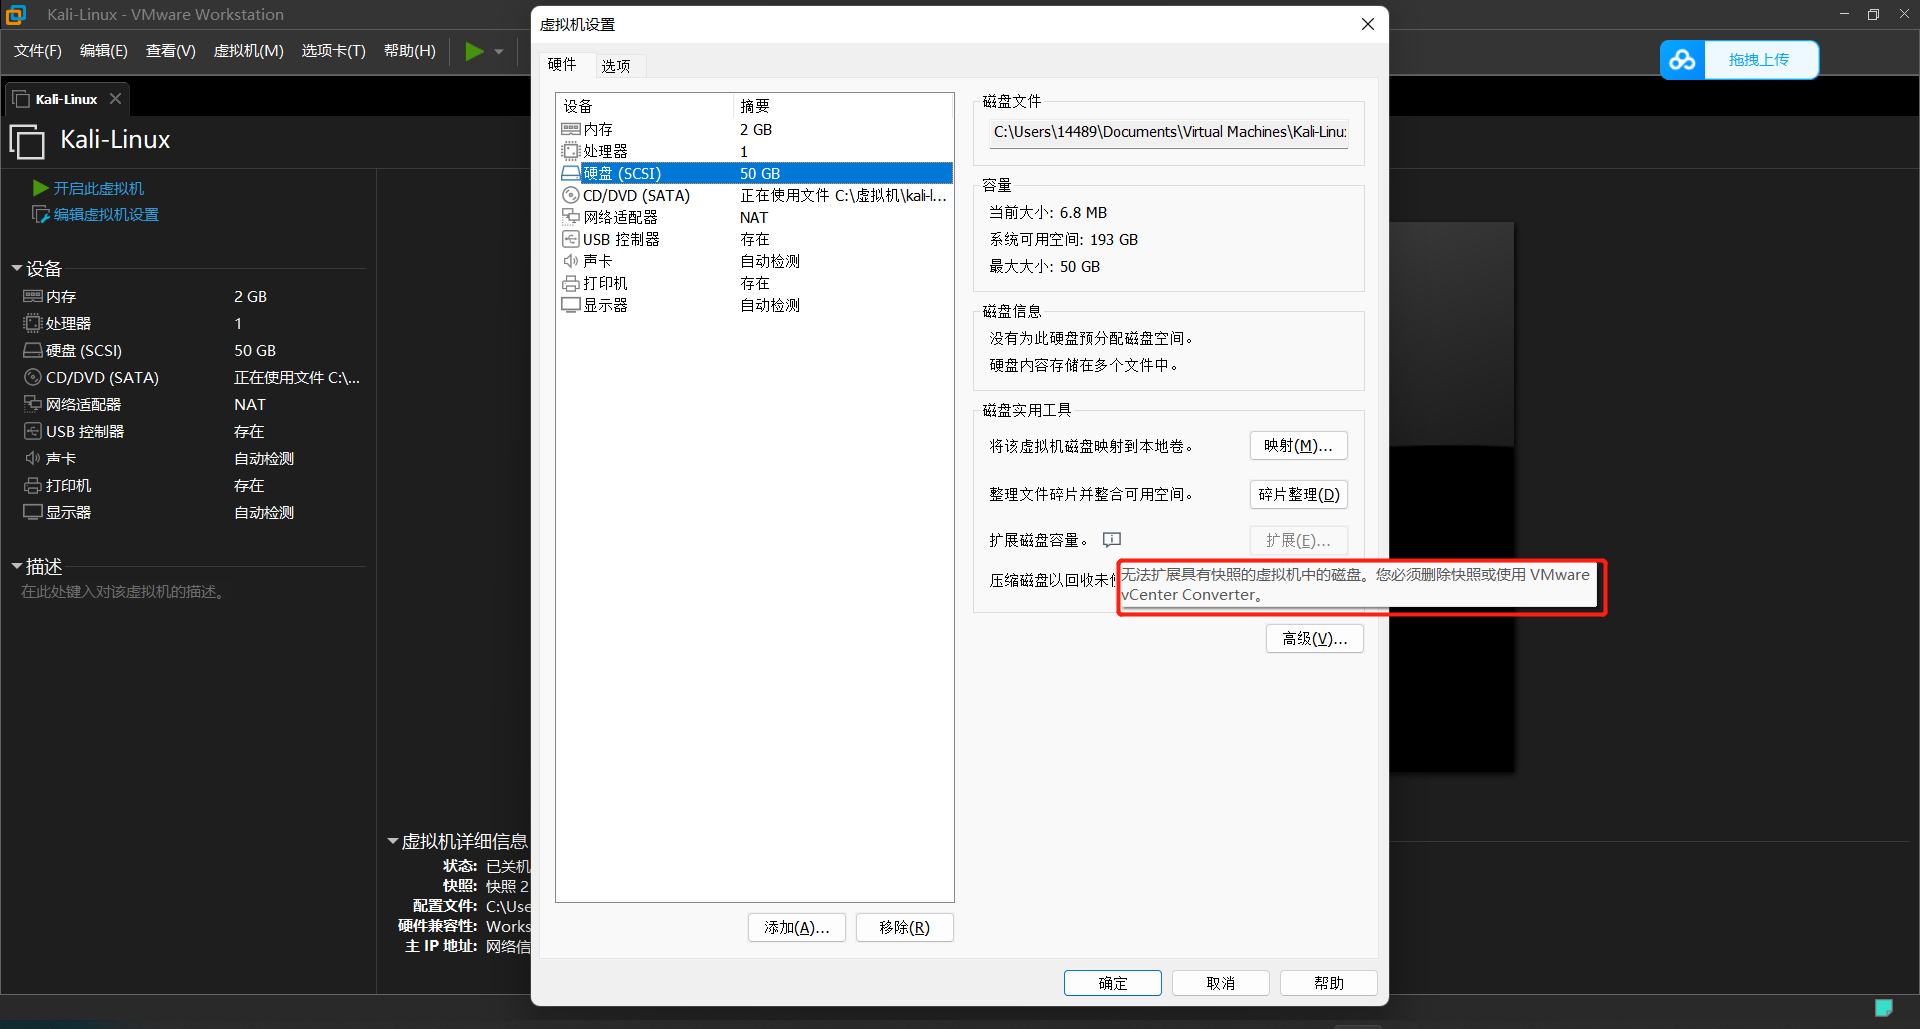
Task: Click the description text area placeholder
Action: pos(125,592)
